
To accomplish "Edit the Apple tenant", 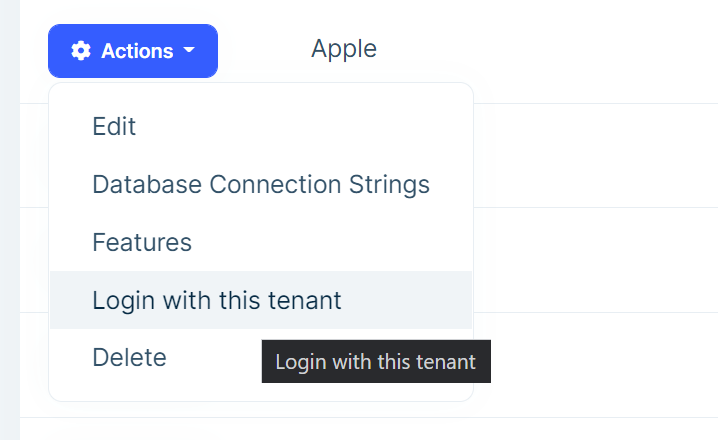I will click(x=114, y=127).
